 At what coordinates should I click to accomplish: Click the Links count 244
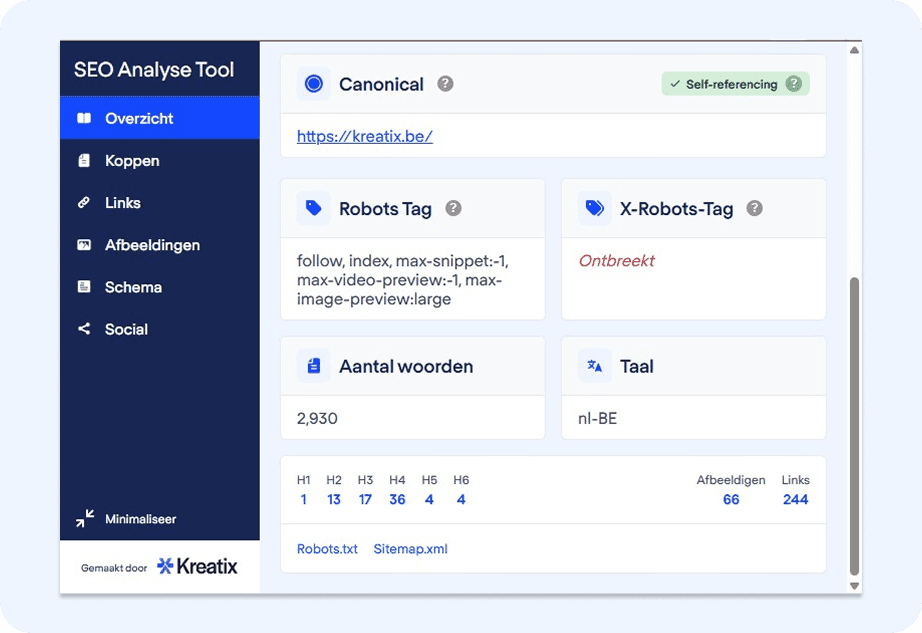tap(795, 500)
